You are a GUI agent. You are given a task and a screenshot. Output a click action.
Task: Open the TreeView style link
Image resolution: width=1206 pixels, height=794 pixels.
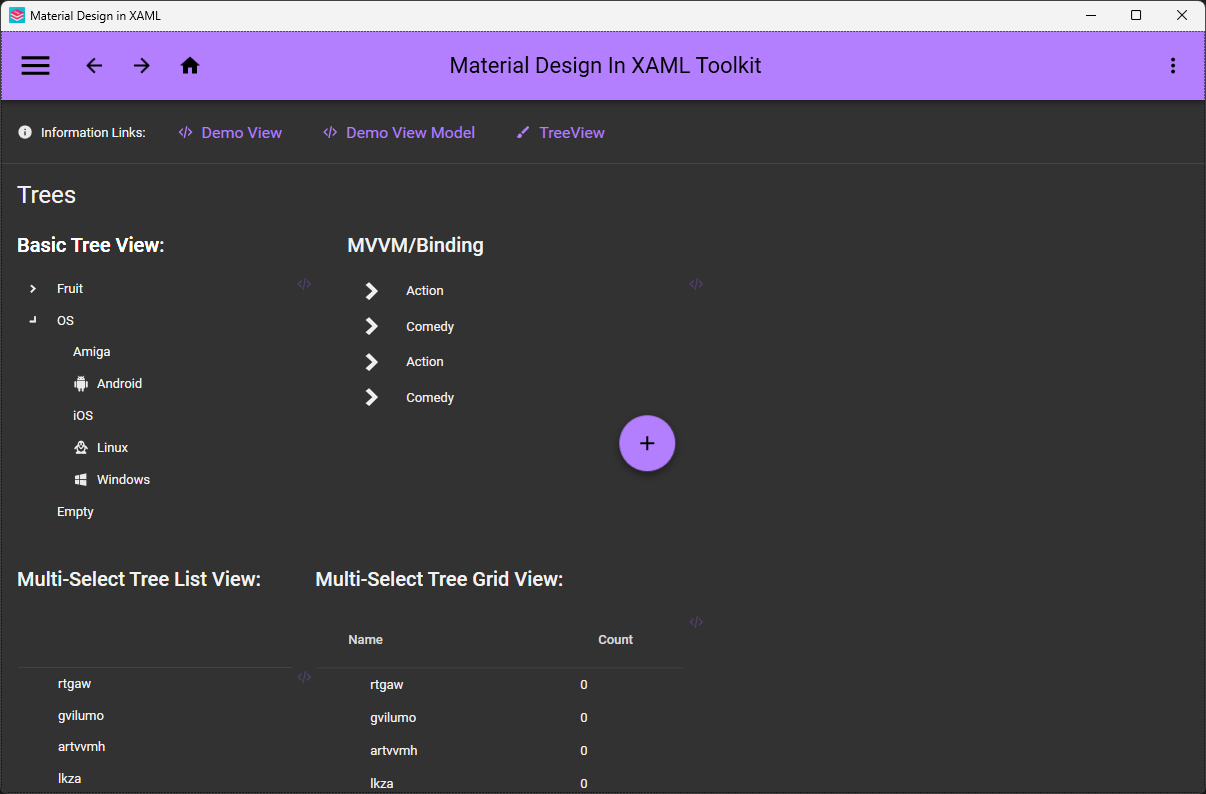tap(561, 132)
